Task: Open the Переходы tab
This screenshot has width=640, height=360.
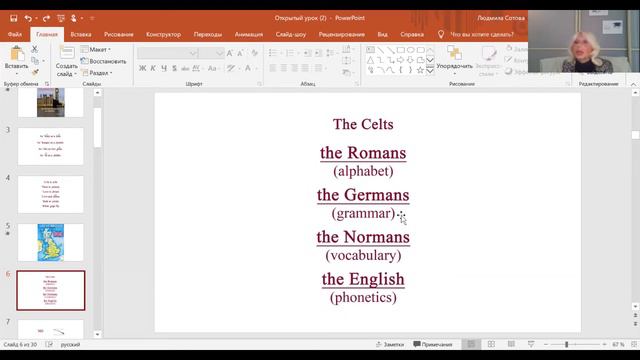Action: click(208, 34)
